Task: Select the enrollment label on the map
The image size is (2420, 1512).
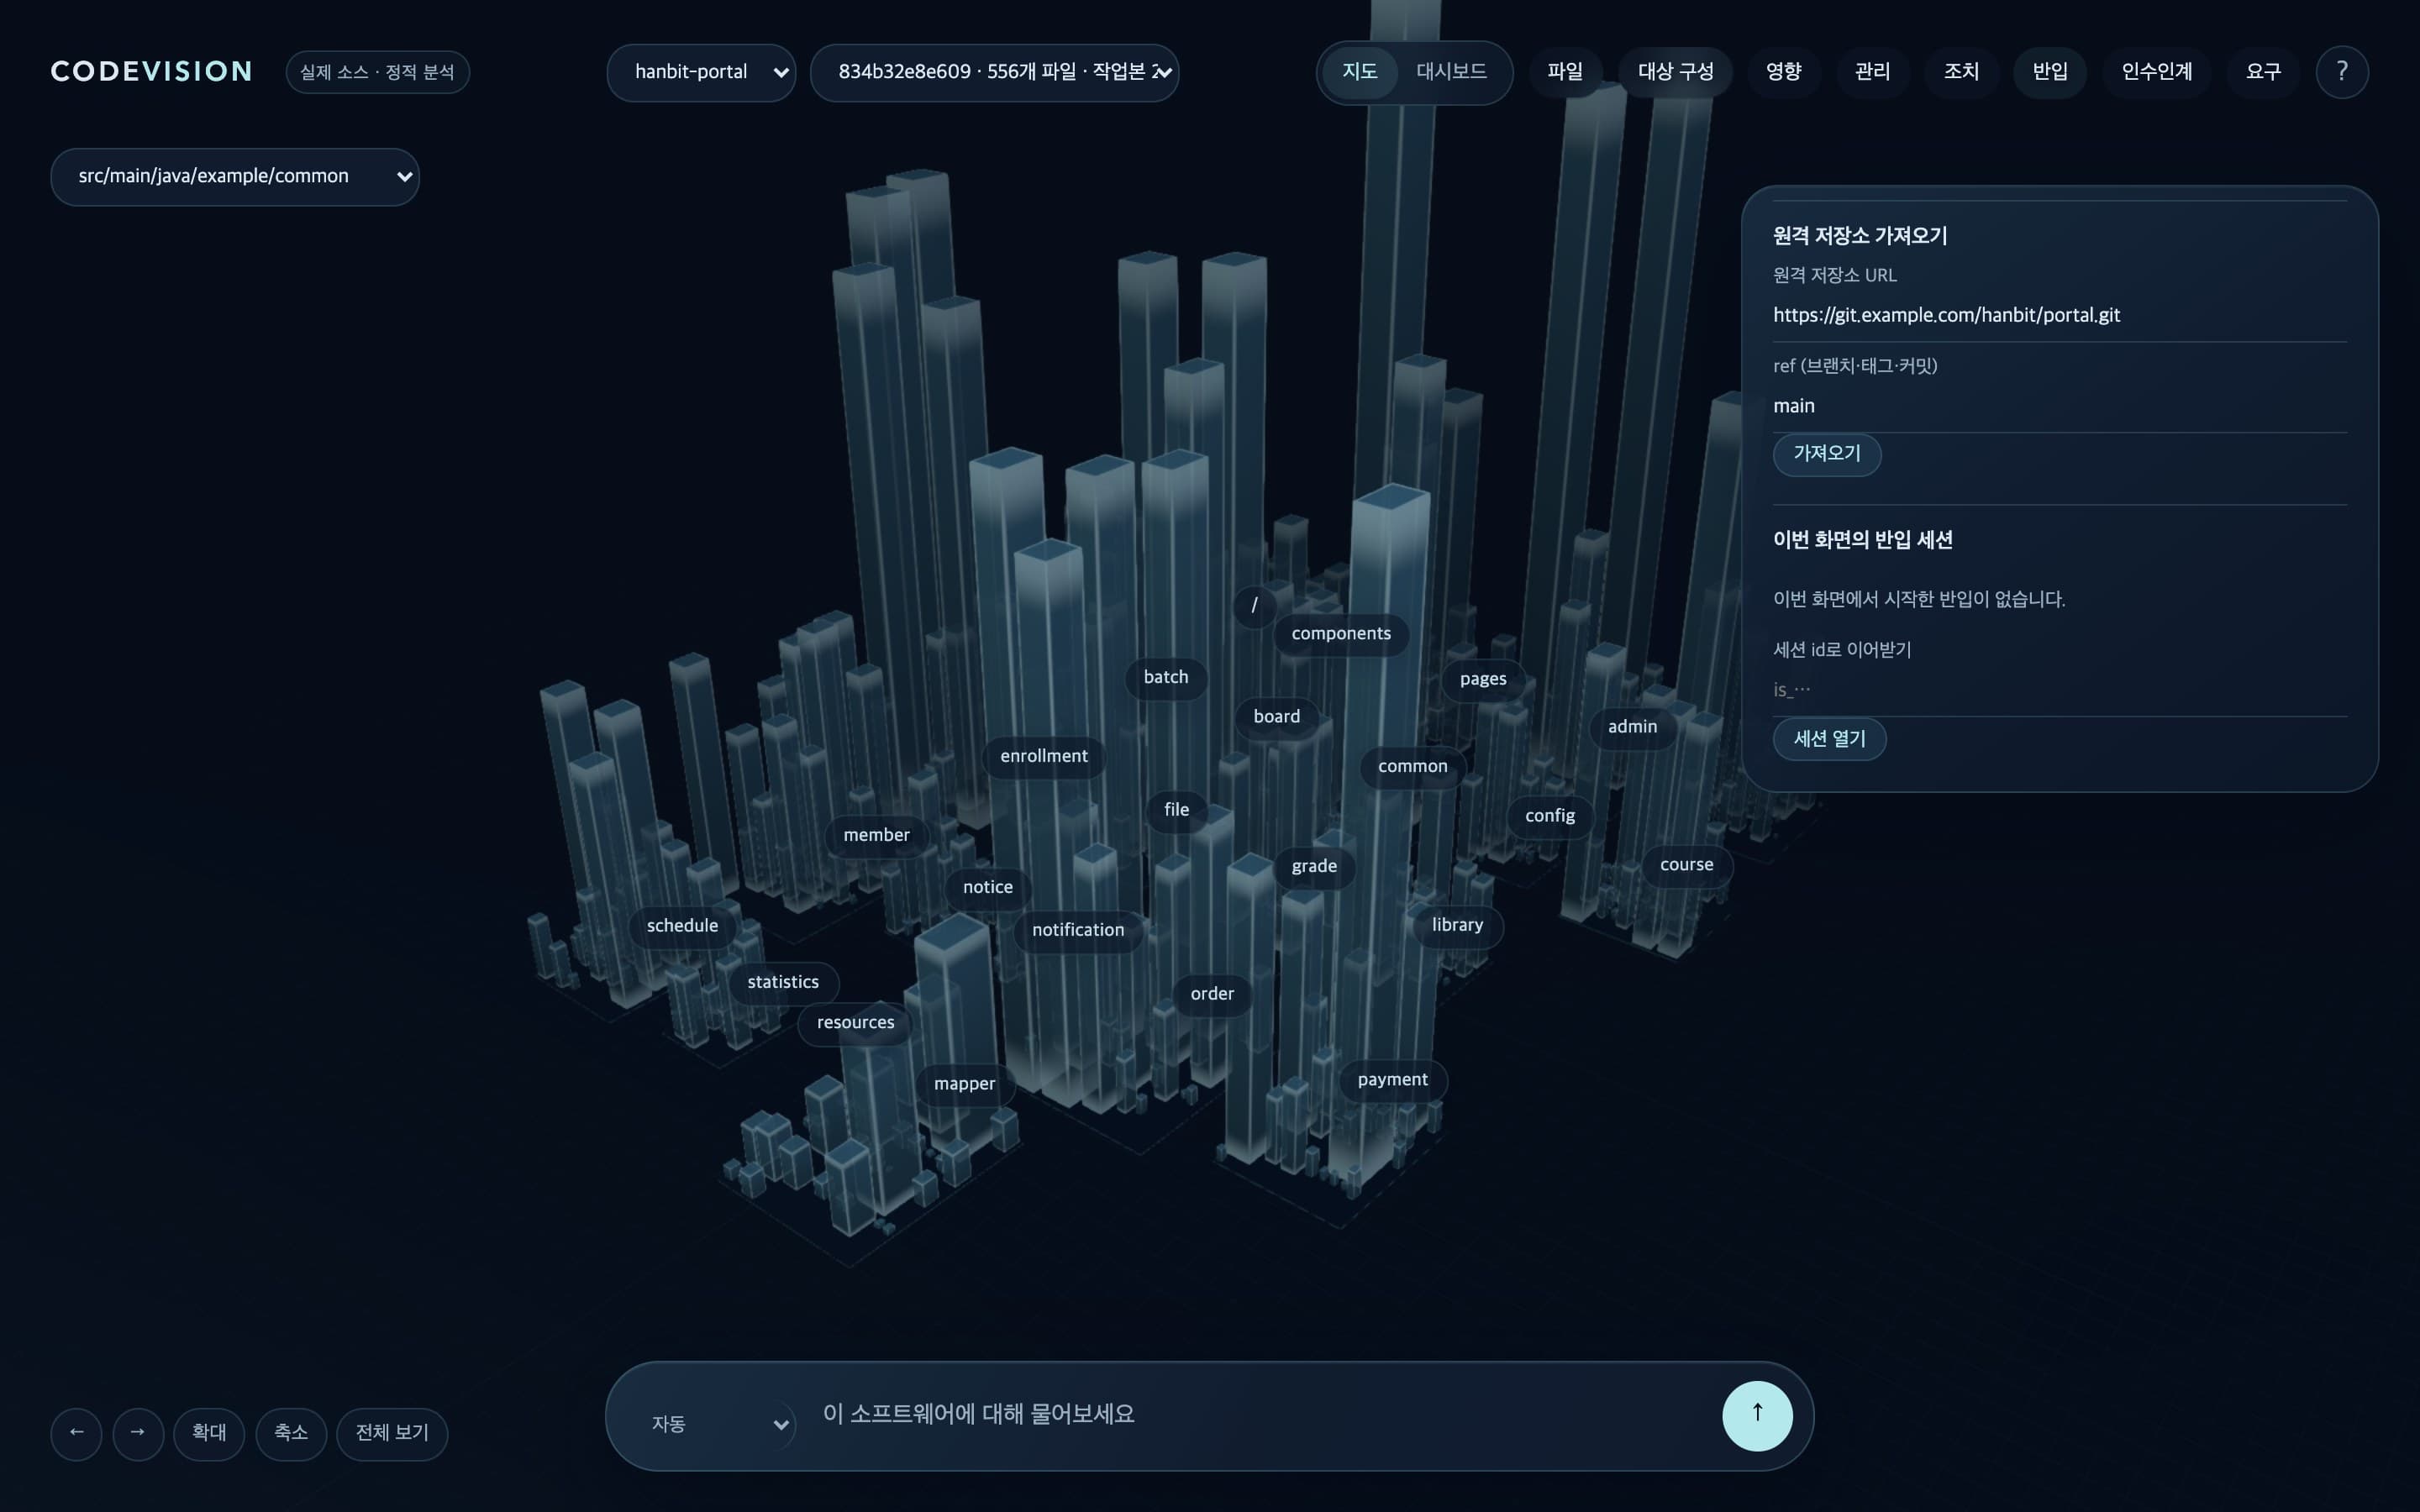Action: click(1043, 757)
